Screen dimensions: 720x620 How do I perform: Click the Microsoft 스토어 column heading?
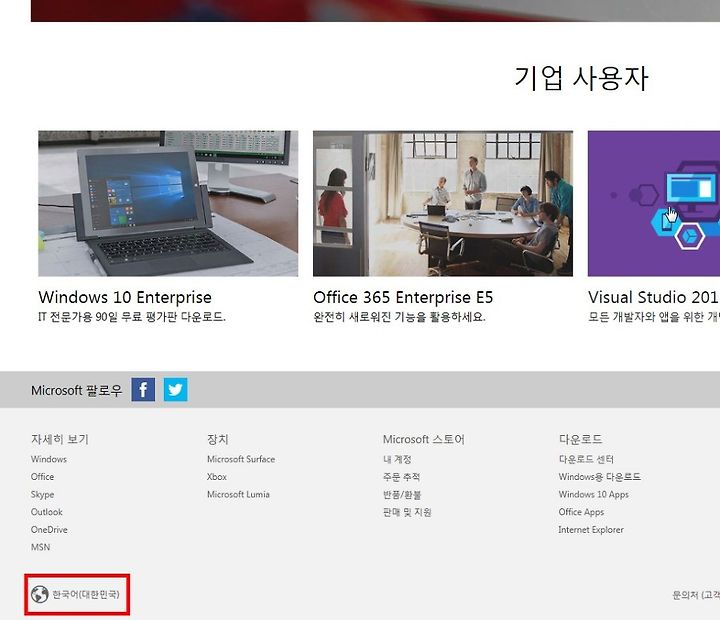(x=423, y=440)
